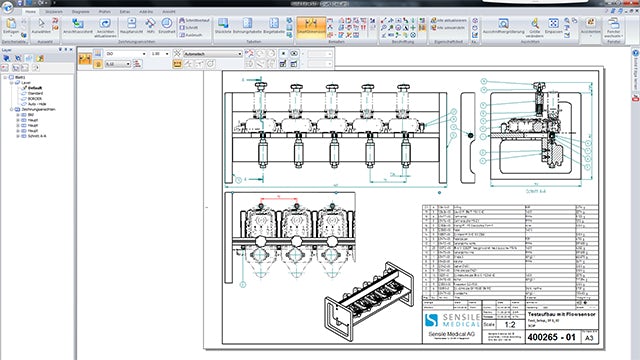Click the Hauptansicht principal view icon
The image size is (640, 360).
point(131,26)
